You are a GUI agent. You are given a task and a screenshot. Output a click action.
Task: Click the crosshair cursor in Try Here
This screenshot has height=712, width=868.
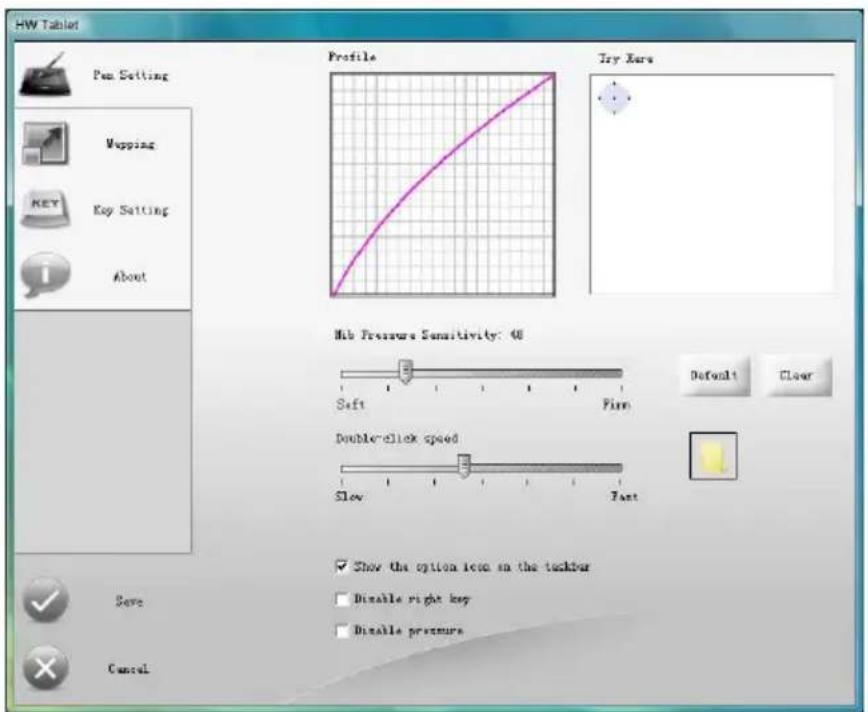(x=614, y=99)
